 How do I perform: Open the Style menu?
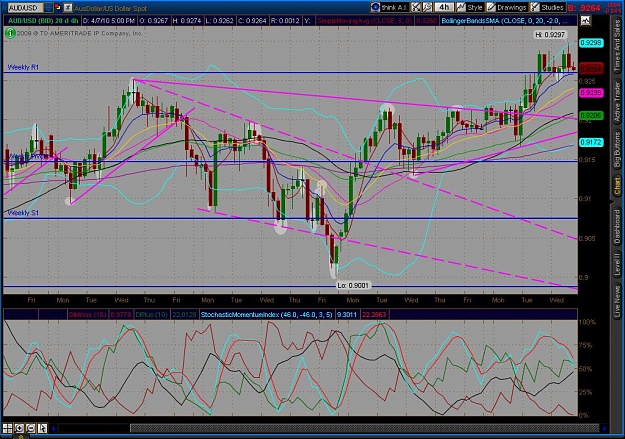[x=470, y=7]
